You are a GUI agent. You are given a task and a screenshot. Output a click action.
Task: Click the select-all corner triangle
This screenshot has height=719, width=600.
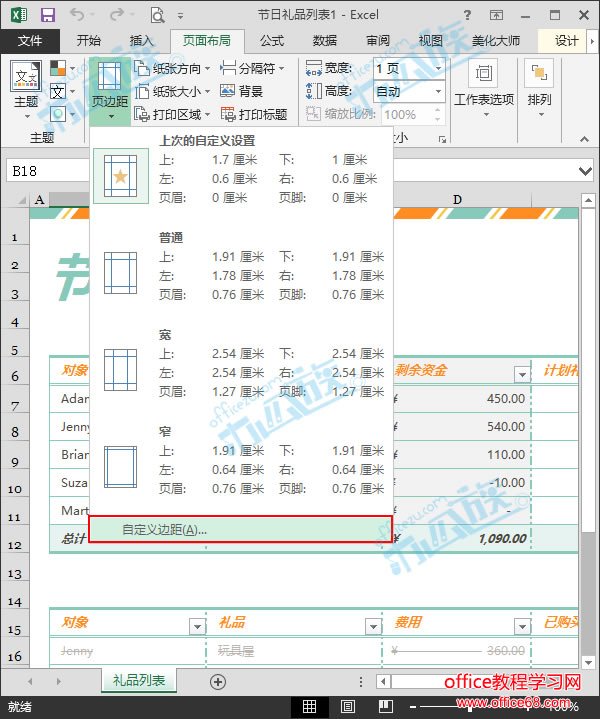pyautogui.click(x=21, y=200)
